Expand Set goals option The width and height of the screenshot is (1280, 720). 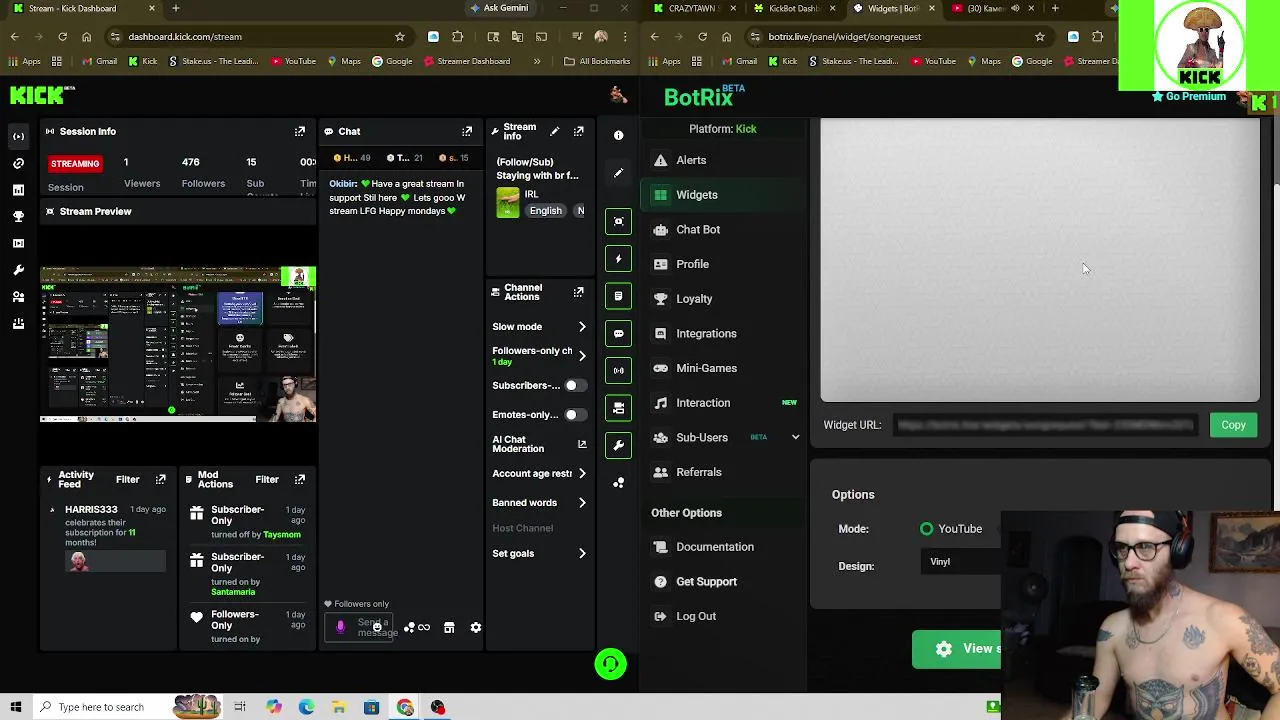[x=582, y=554]
